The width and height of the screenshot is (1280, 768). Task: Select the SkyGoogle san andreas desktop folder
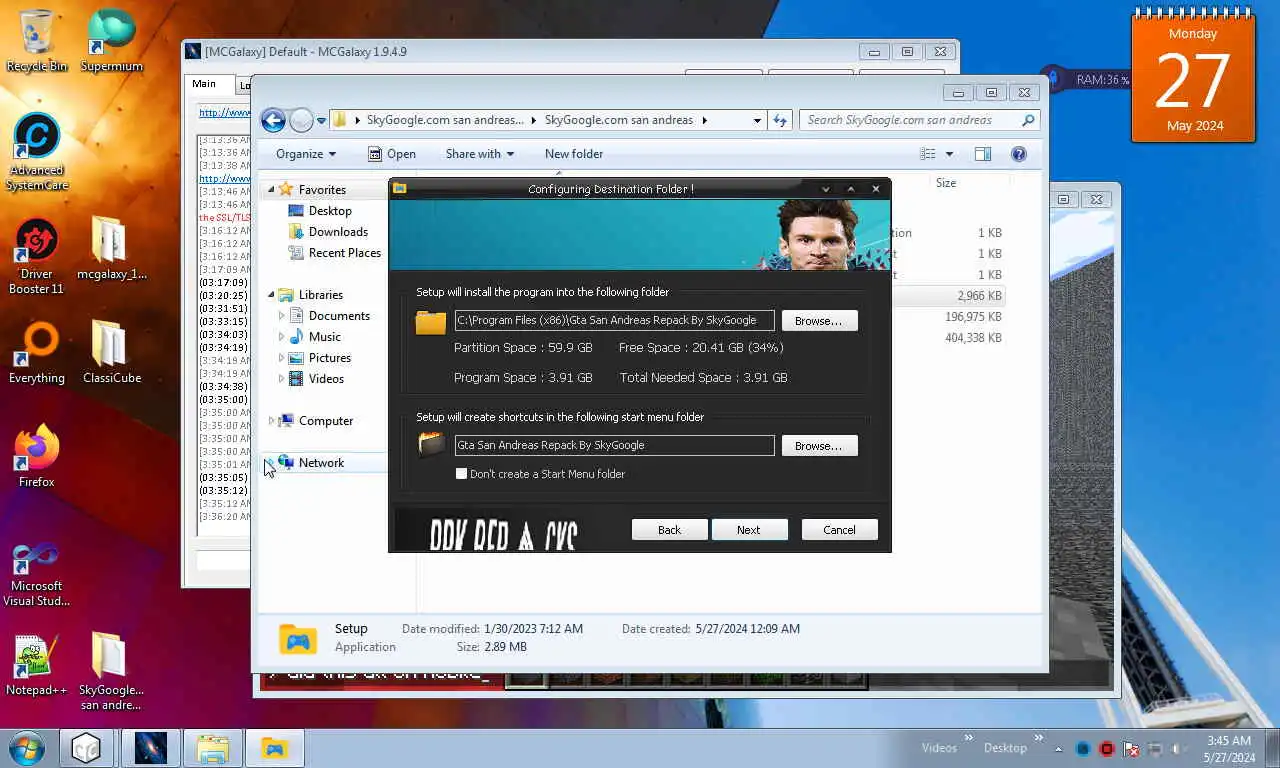click(111, 671)
